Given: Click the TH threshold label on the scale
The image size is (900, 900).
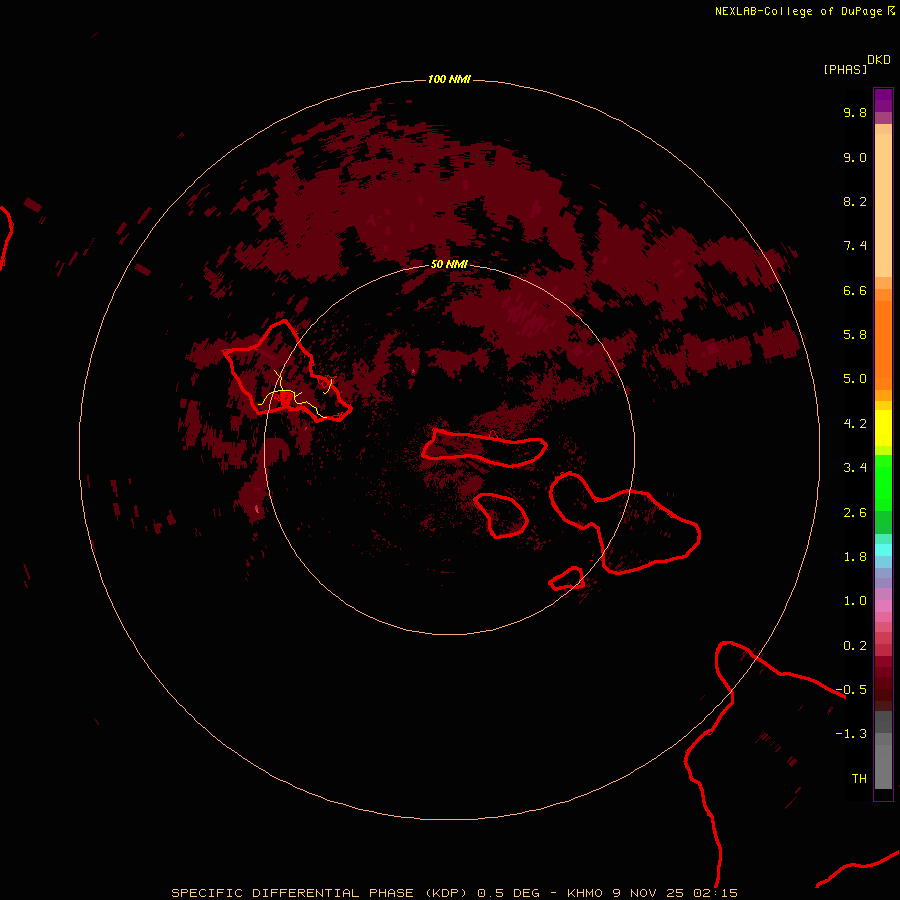Looking at the screenshot, I should (x=859, y=779).
